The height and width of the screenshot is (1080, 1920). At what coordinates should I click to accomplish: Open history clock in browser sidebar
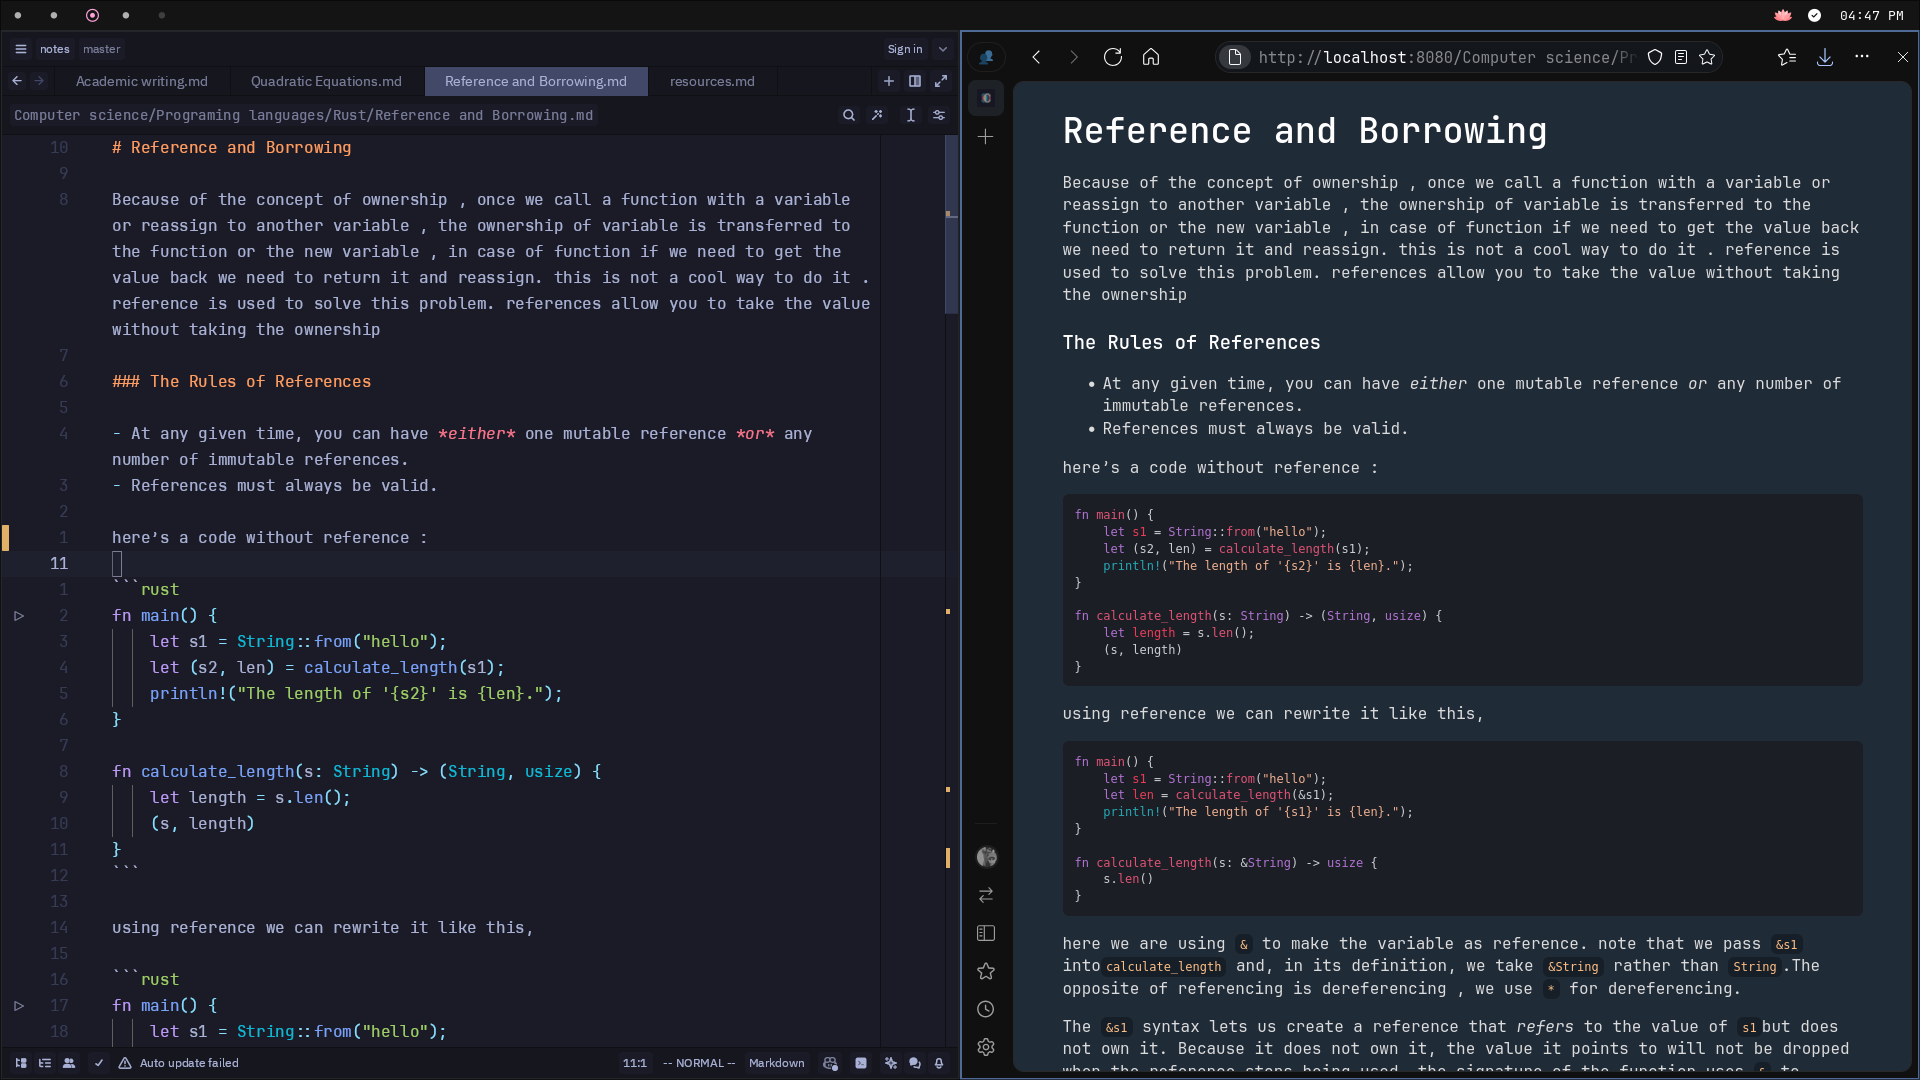986,1009
